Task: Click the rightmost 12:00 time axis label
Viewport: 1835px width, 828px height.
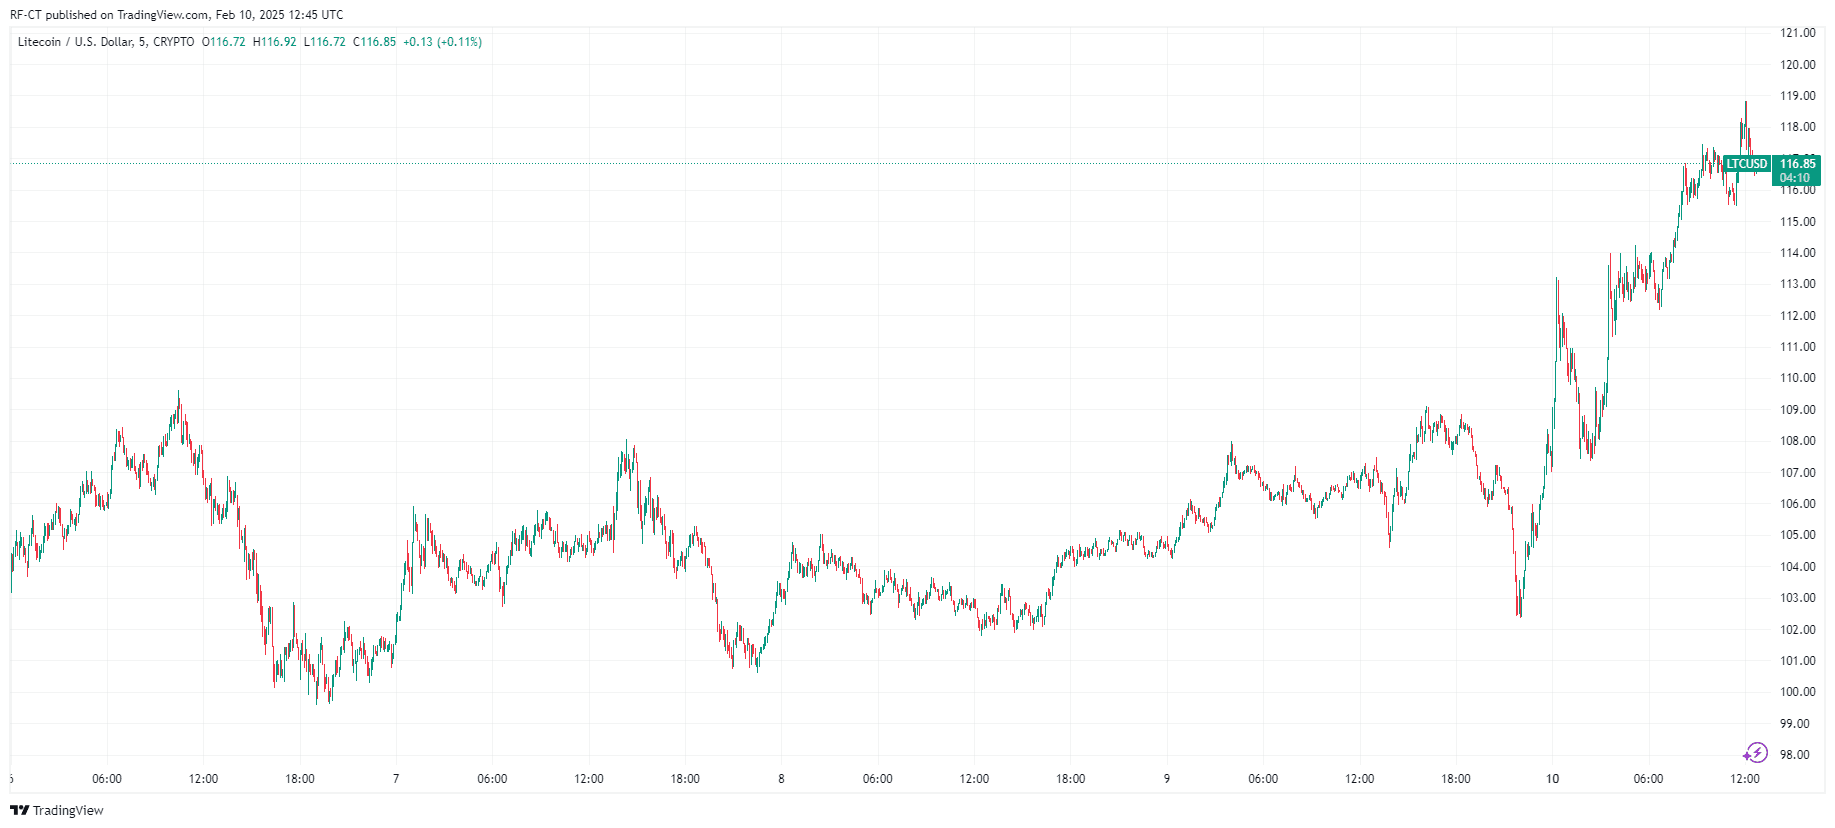Action: [x=1744, y=779]
